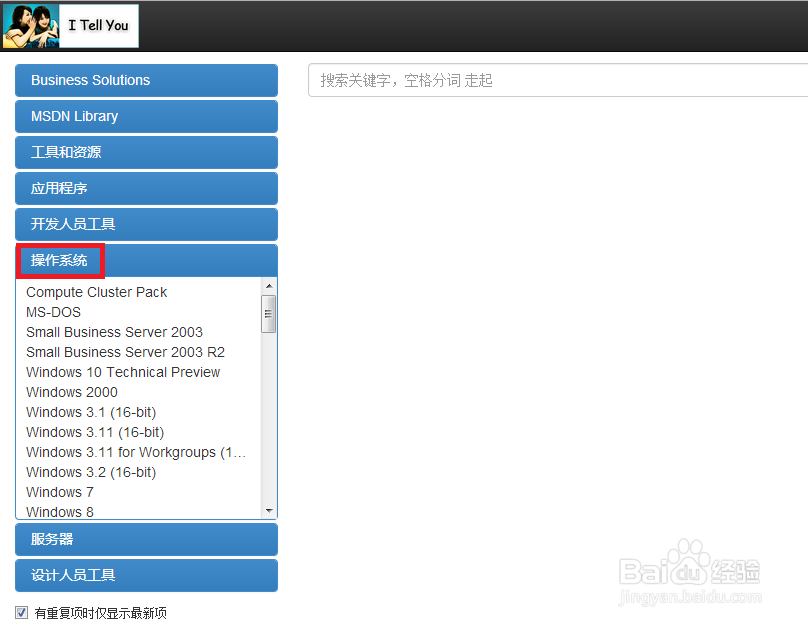
Task: Choose Windows 3.11 (16-bit)
Action: coord(95,433)
